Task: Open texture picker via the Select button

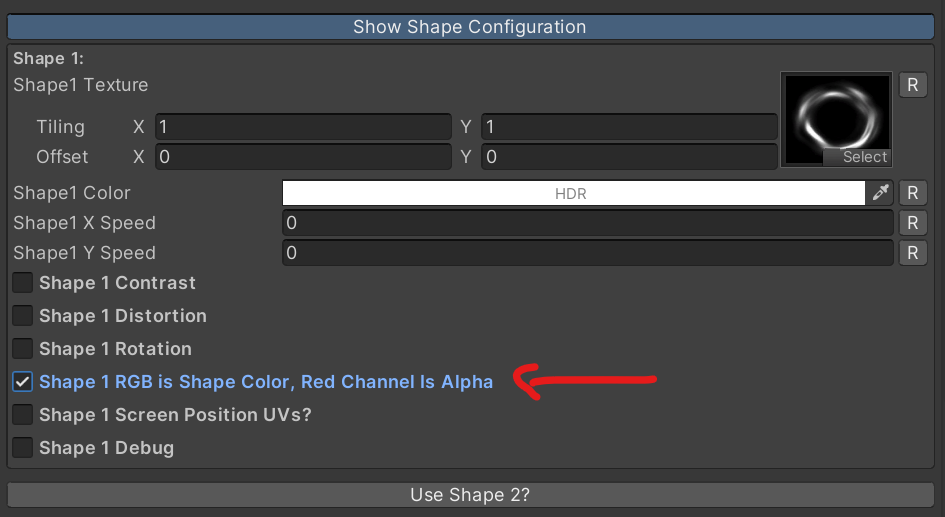Action: (858, 157)
